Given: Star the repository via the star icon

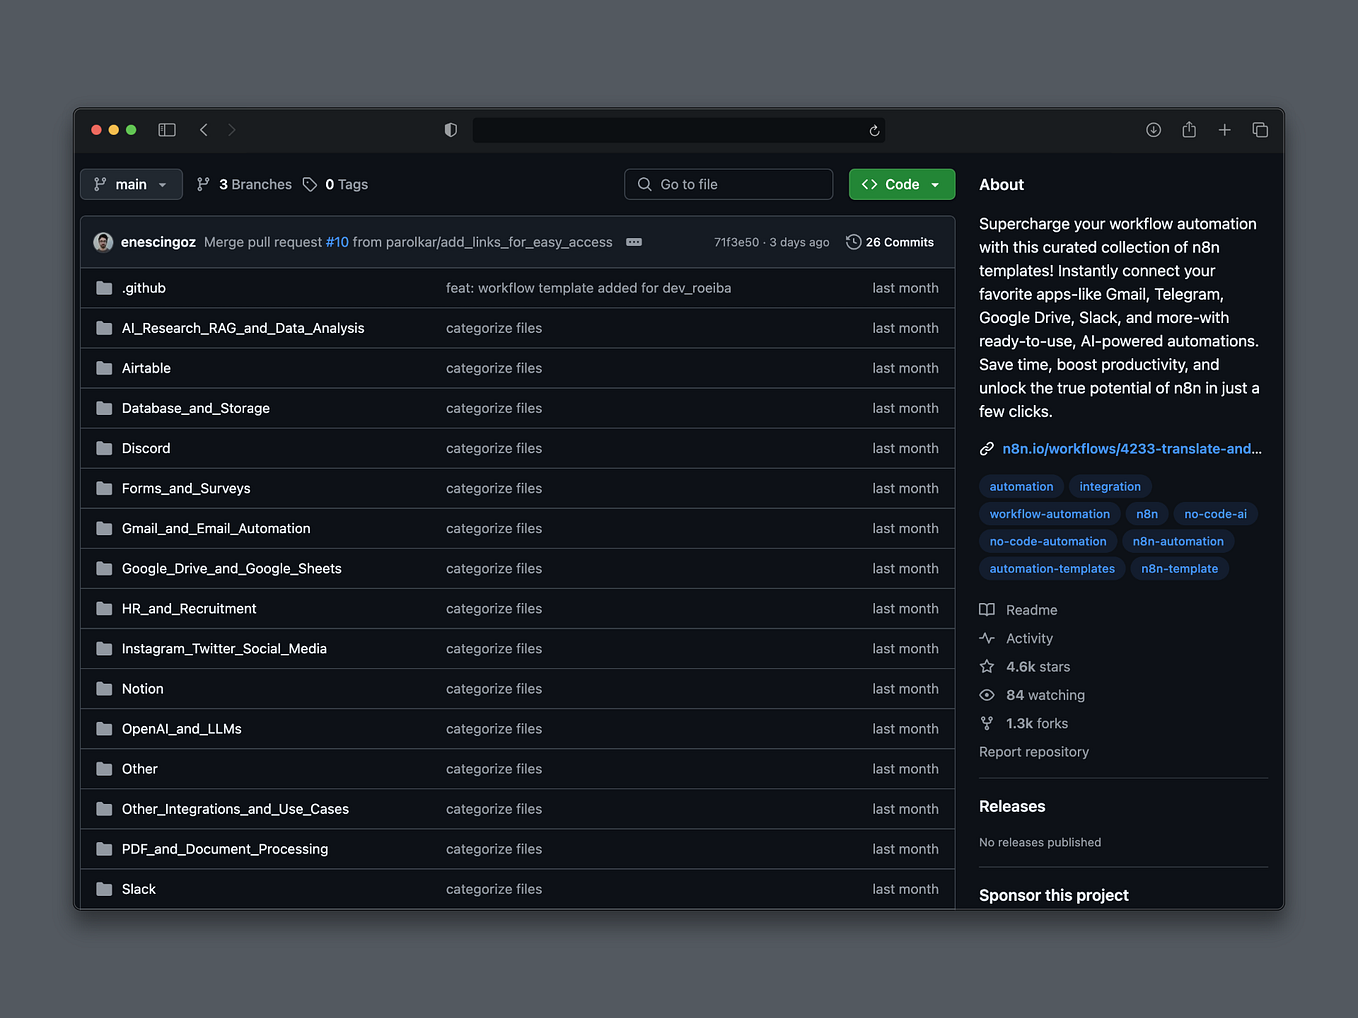Looking at the screenshot, I should pos(987,666).
